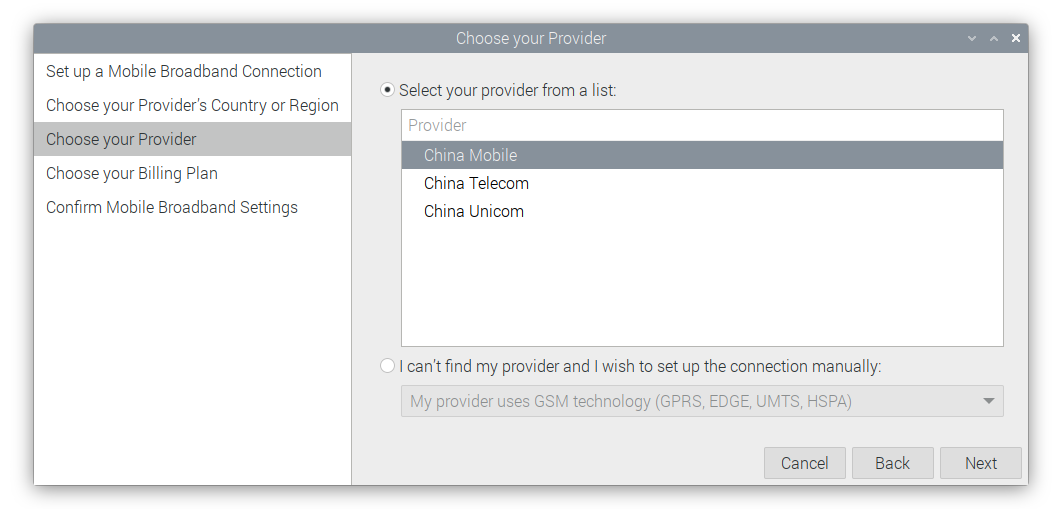The height and width of the screenshot is (509, 1054).
Task: Cancel the mobile broadband setup
Action: pyautogui.click(x=804, y=463)
